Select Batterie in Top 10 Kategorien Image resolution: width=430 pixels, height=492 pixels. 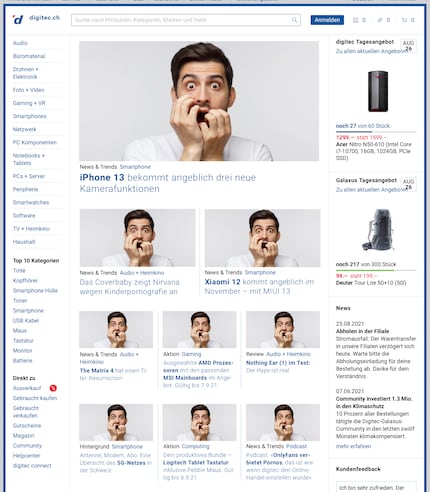tap(23, 361)
